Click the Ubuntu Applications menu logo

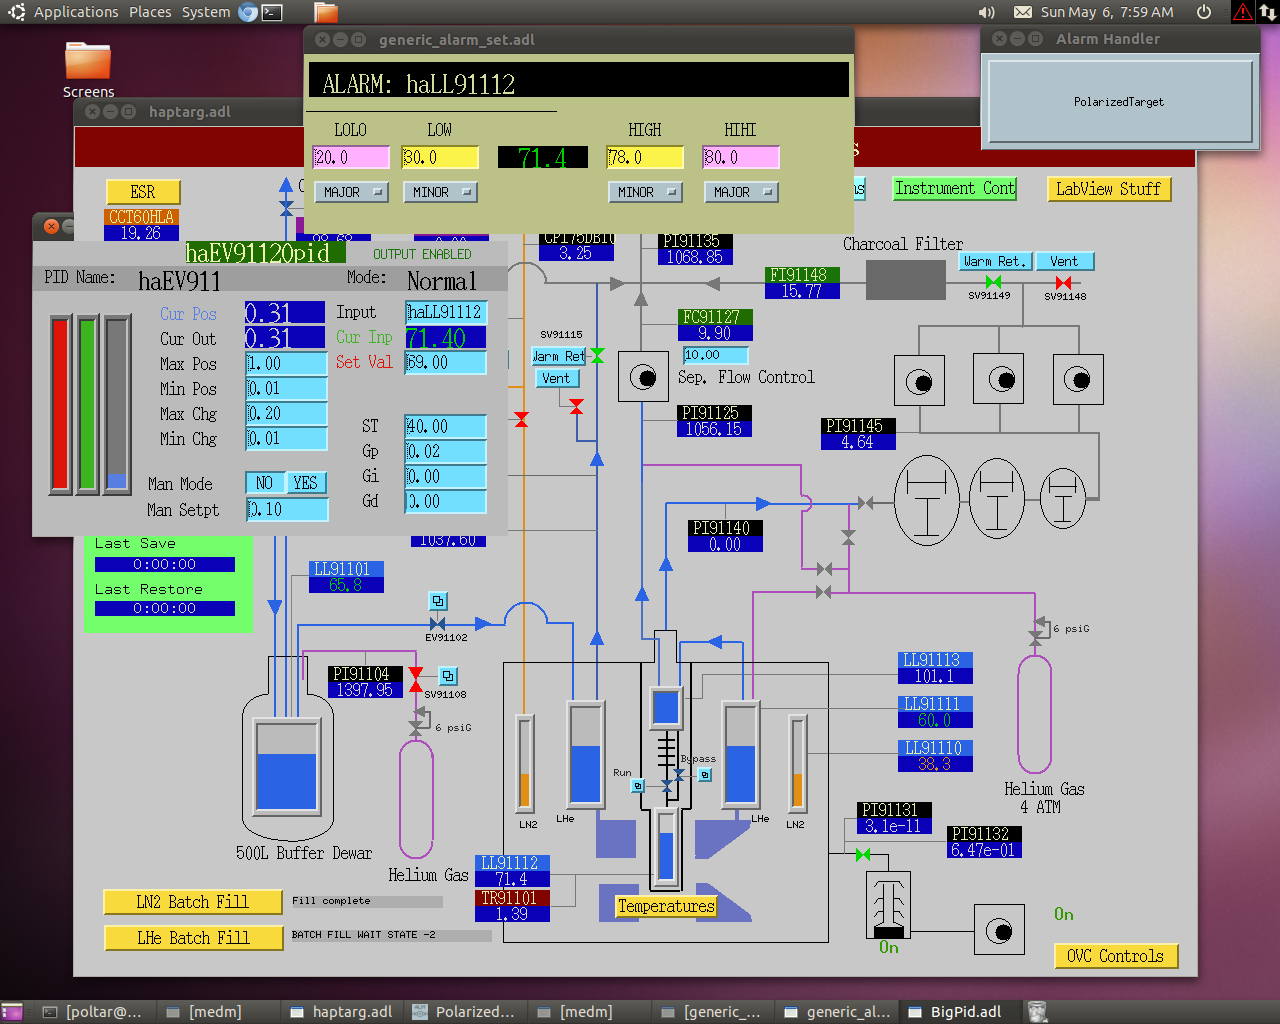click(x=16, y=12)
